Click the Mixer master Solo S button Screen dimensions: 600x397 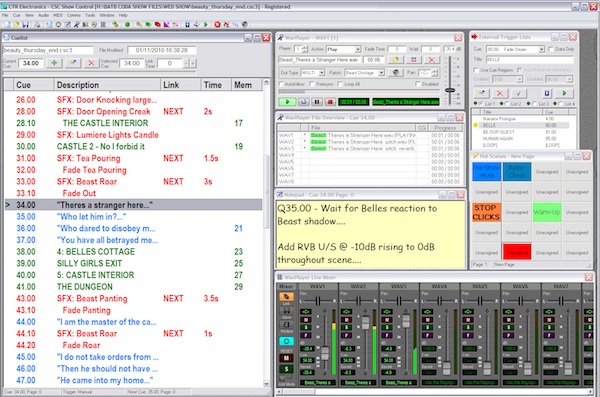286,369
